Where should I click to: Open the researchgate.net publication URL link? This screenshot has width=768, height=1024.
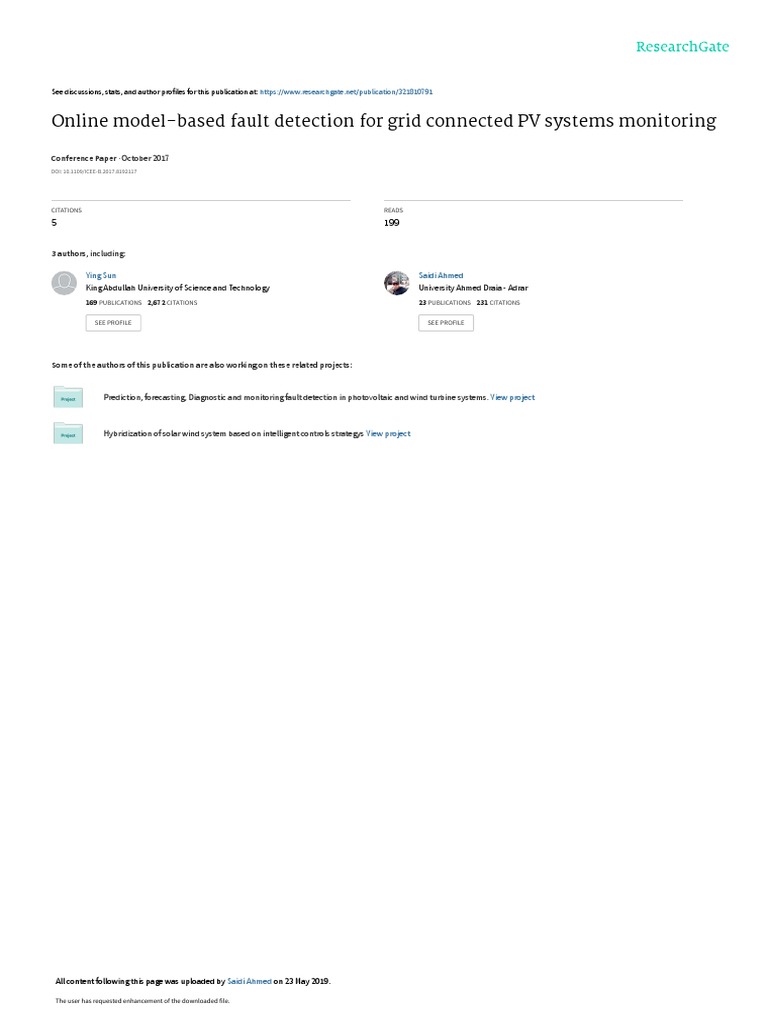(346, 92)
